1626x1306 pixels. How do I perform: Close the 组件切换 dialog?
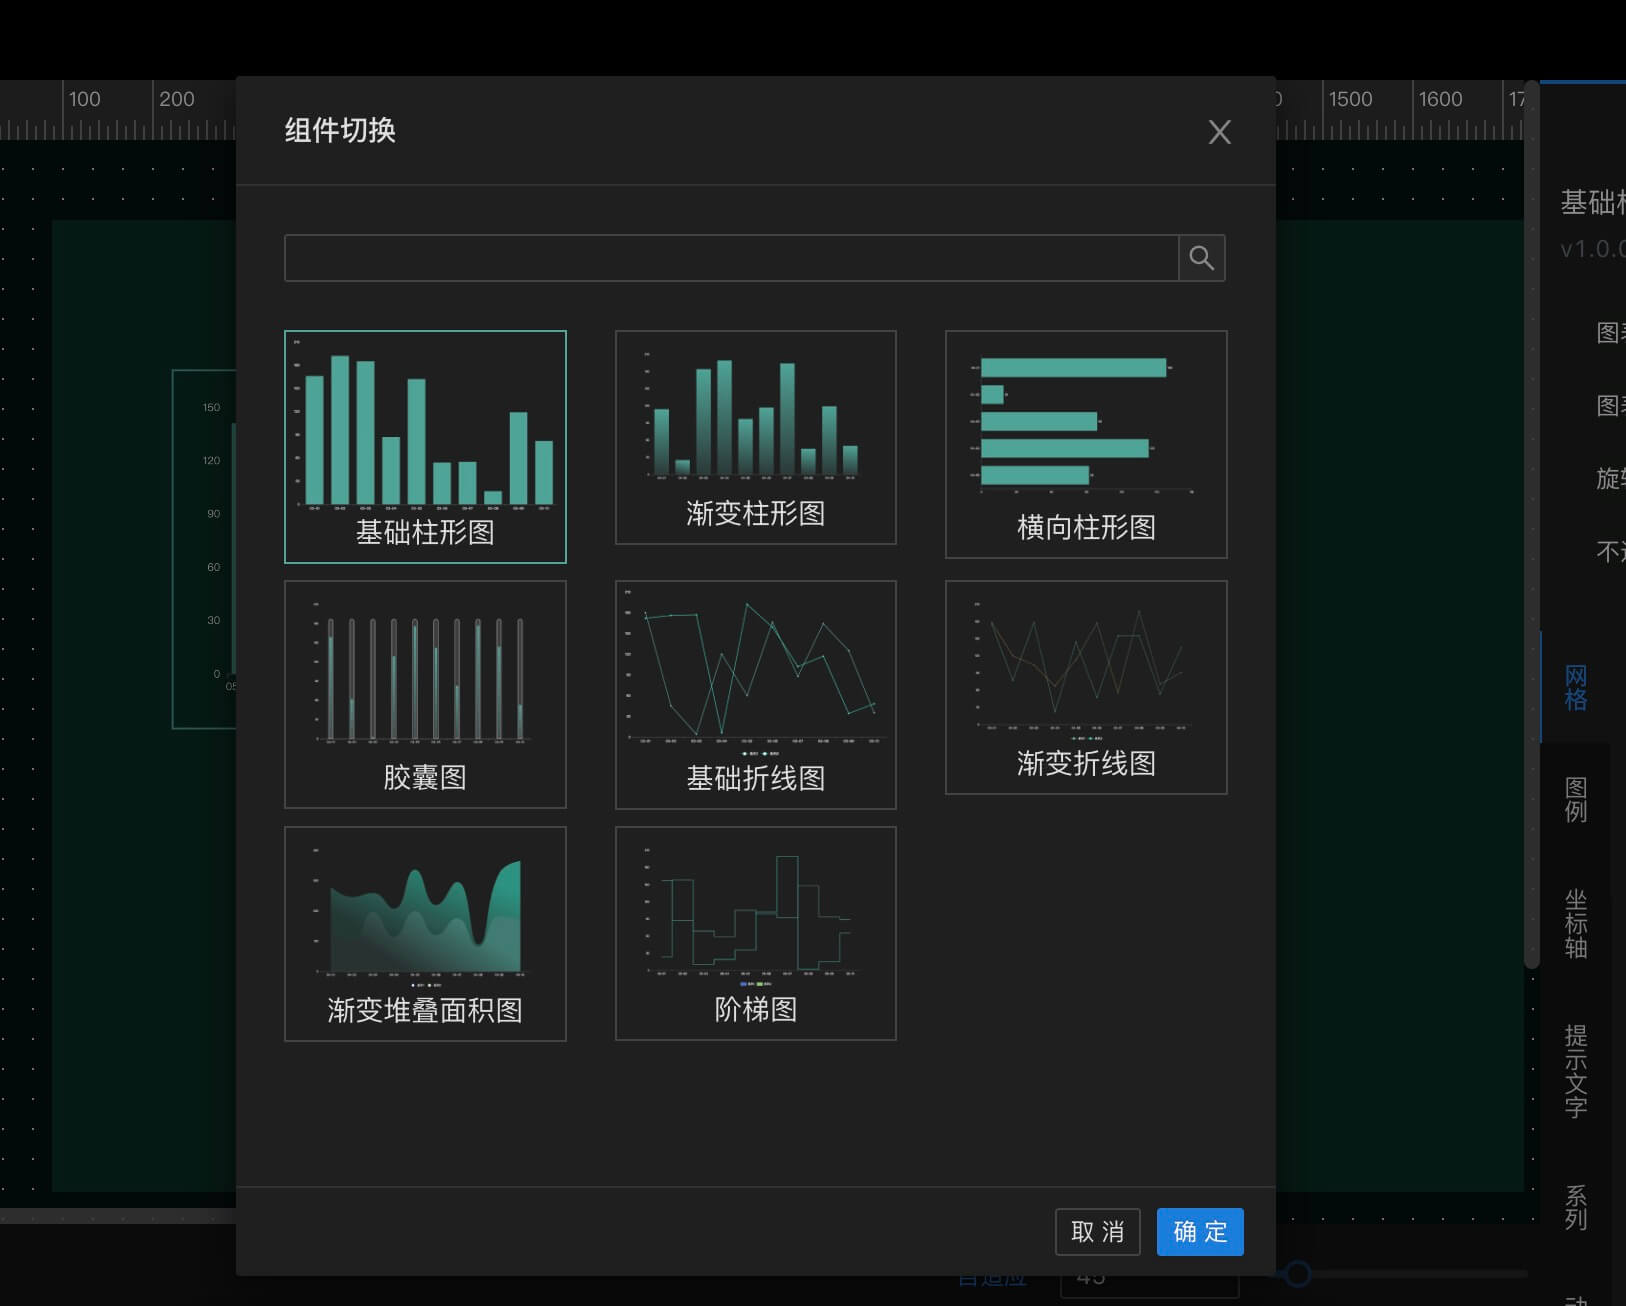[x=1219, y=132]
